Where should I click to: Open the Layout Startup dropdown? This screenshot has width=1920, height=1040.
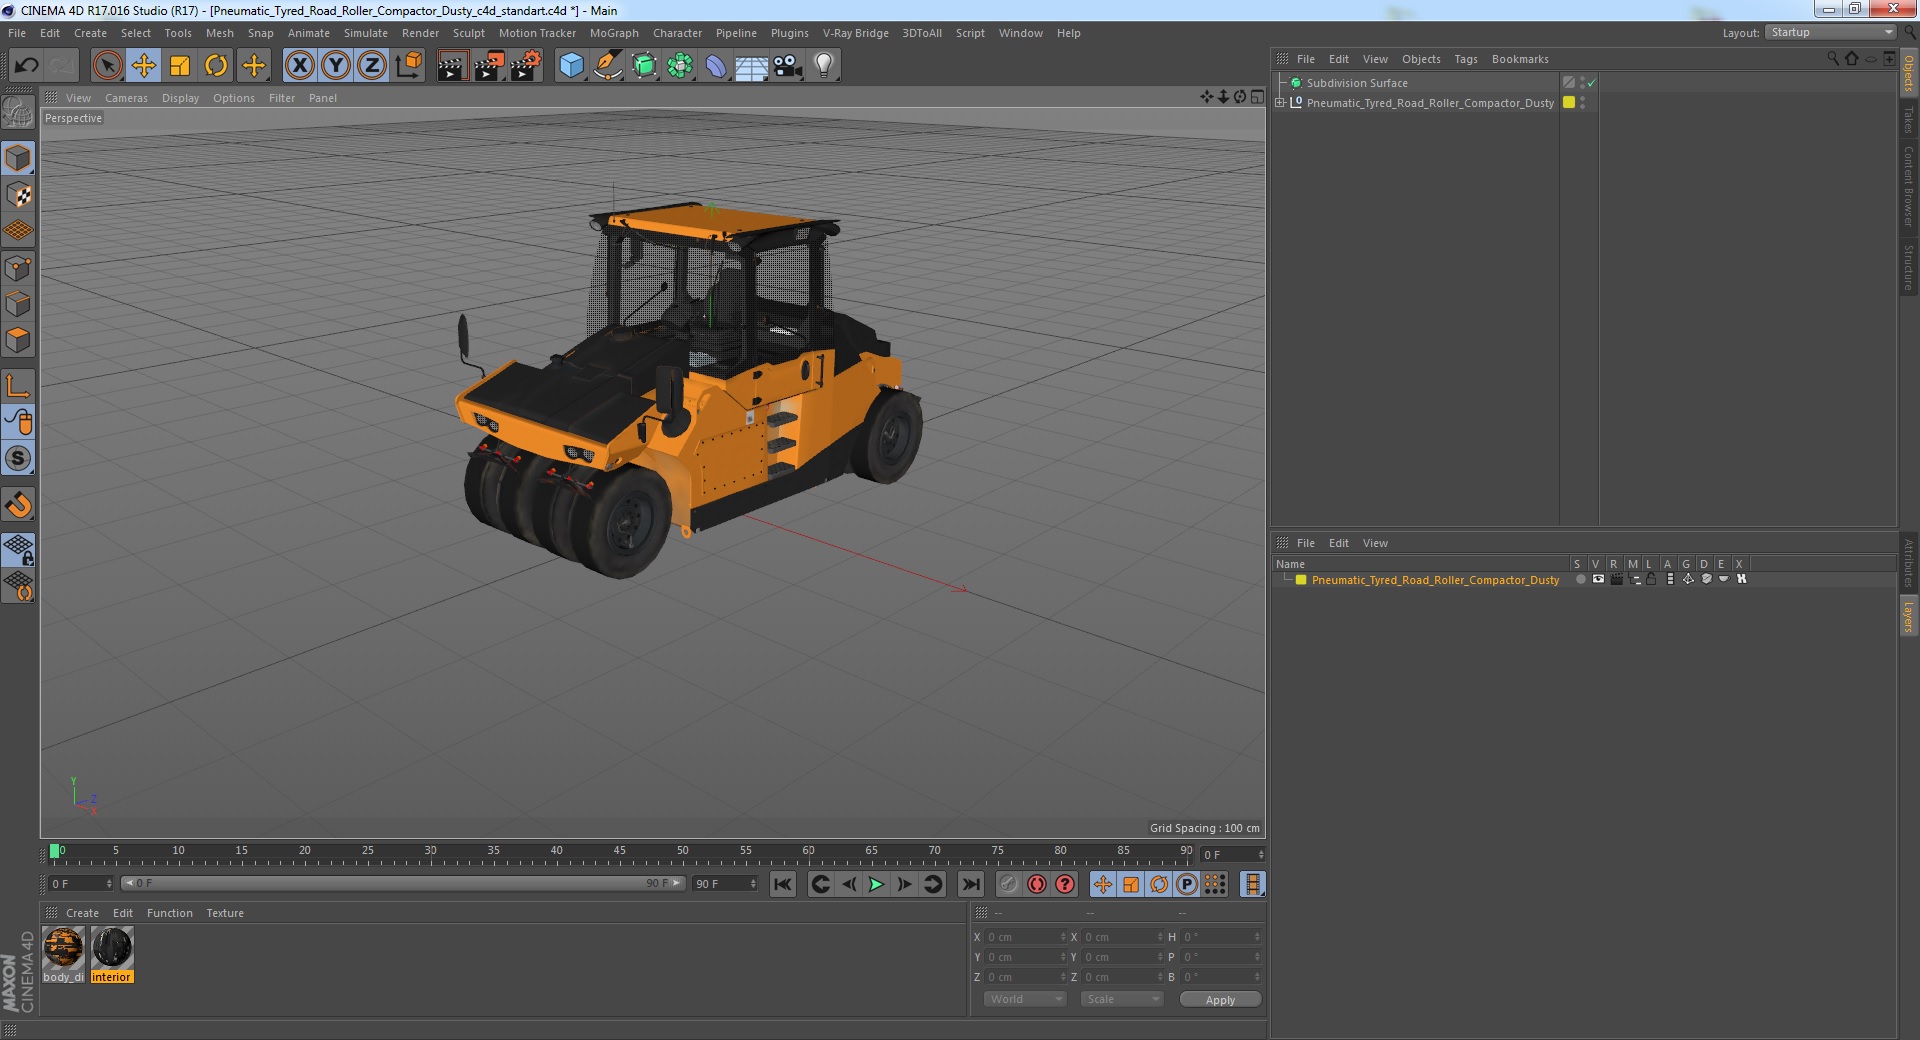point(1831,32)
